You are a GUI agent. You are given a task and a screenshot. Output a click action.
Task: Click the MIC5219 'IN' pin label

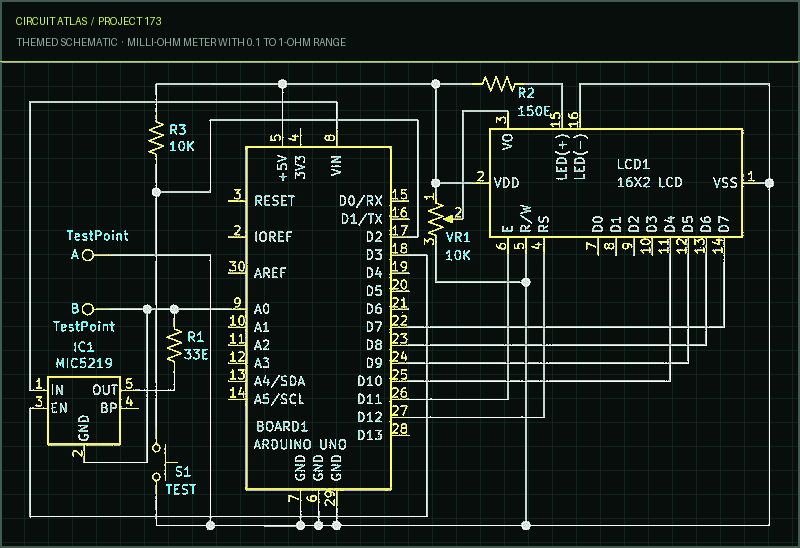point(57,390)
